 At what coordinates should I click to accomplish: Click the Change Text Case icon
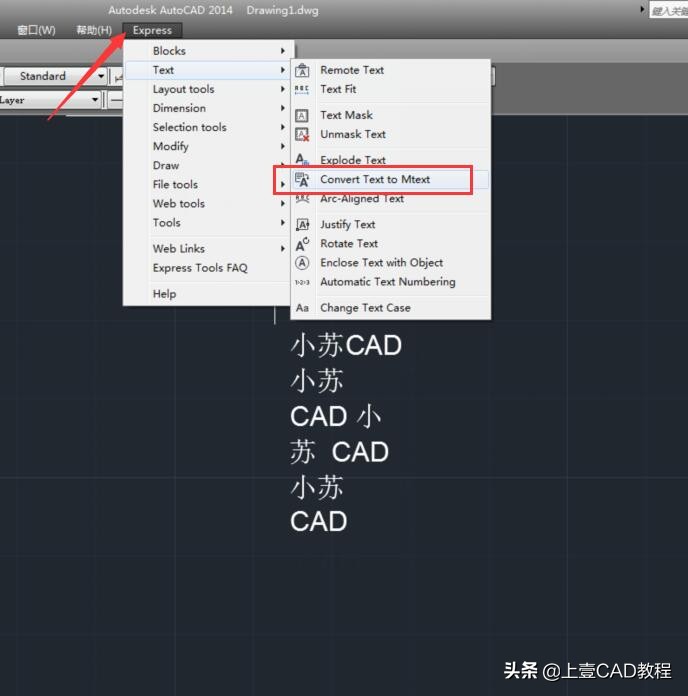(x=302, y=308)
